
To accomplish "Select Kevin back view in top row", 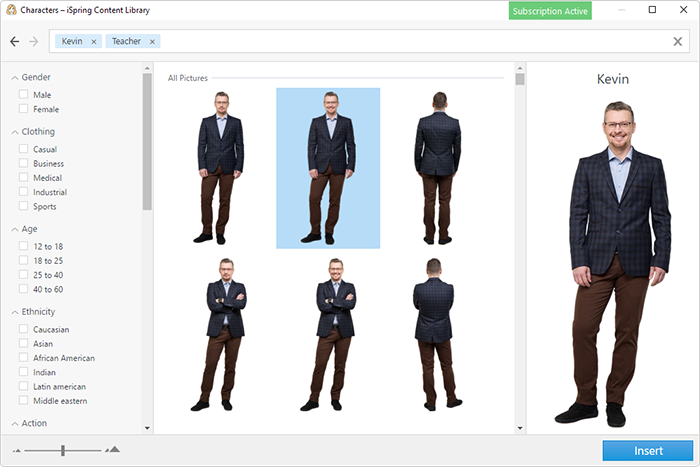I will click(438, 168).
